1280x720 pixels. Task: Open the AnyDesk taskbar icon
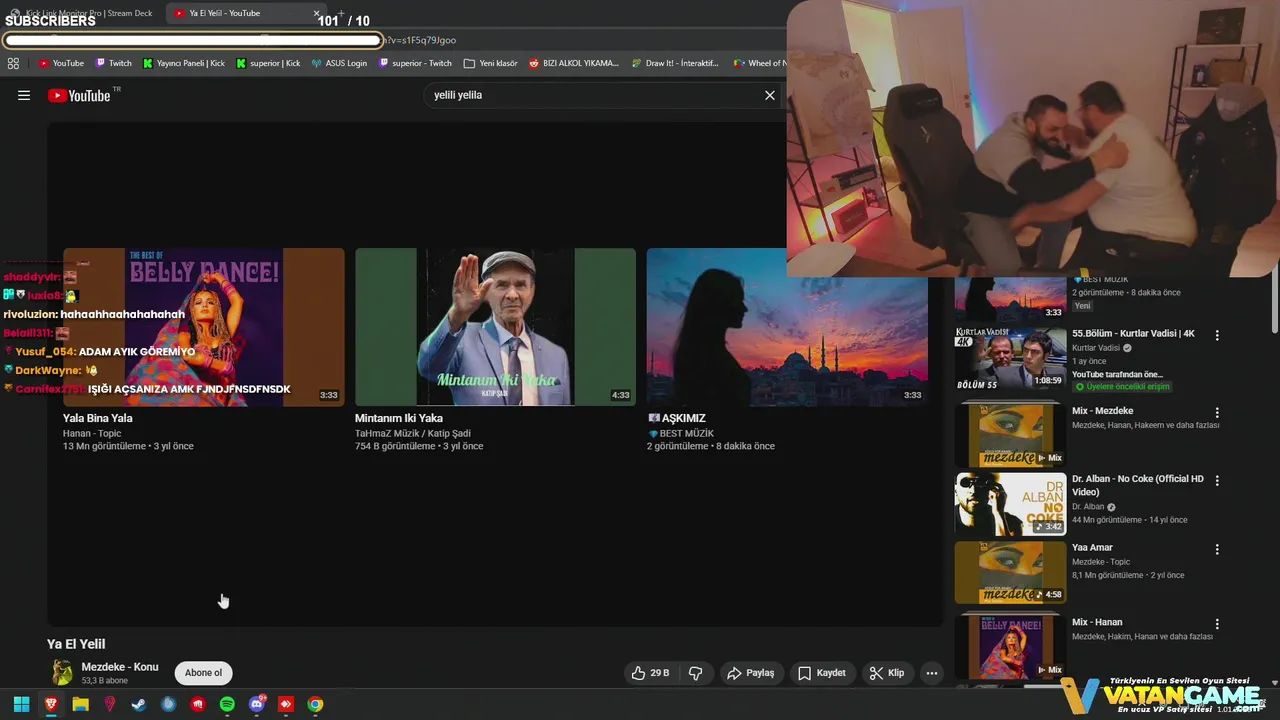[x=286, y=704]
